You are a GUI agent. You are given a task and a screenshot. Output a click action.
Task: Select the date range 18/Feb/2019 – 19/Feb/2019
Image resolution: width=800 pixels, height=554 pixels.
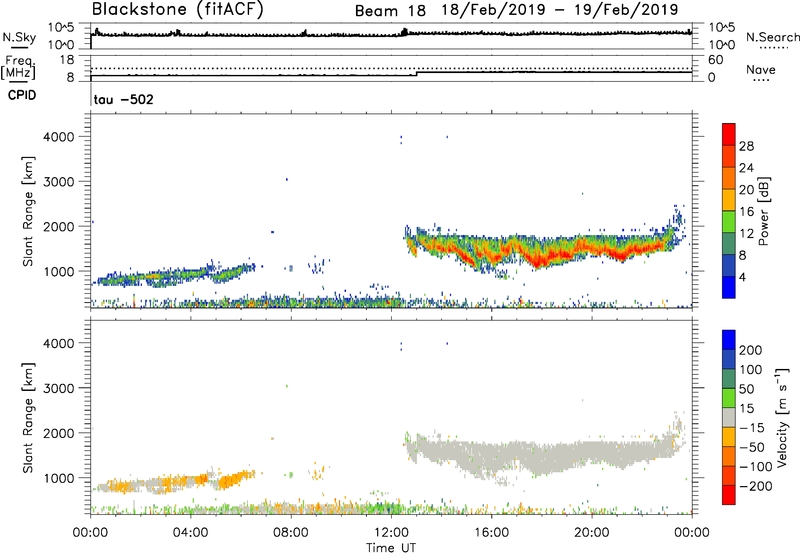(x=560, y=10)
